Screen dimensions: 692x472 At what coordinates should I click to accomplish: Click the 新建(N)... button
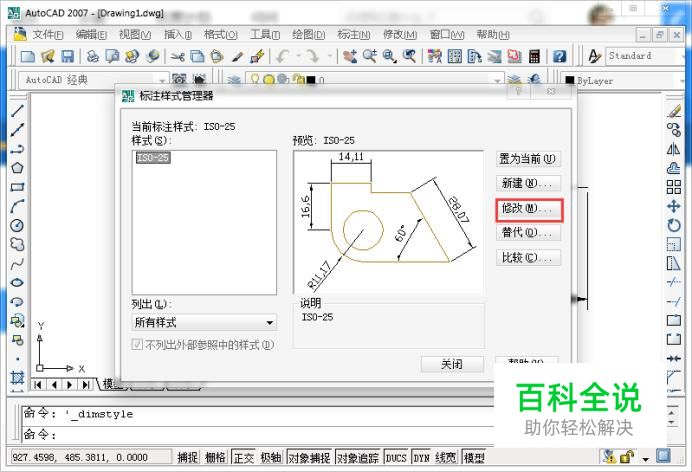(528, 183)
